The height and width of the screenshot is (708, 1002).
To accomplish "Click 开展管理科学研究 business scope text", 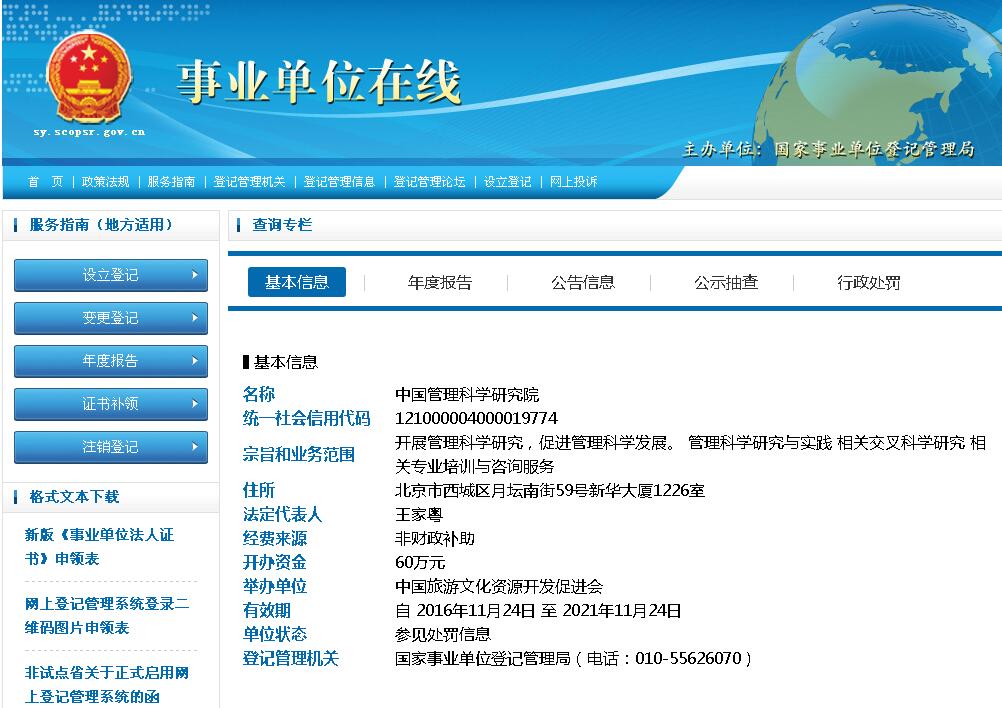I will click(x=690, y=454).
